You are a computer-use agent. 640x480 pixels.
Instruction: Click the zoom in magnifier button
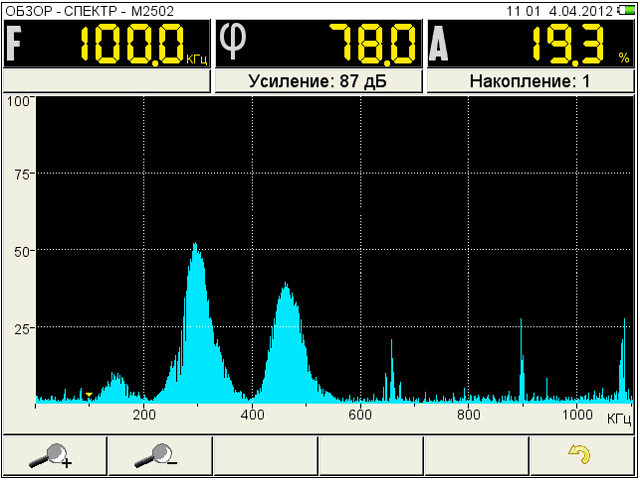tap(53, 455)
